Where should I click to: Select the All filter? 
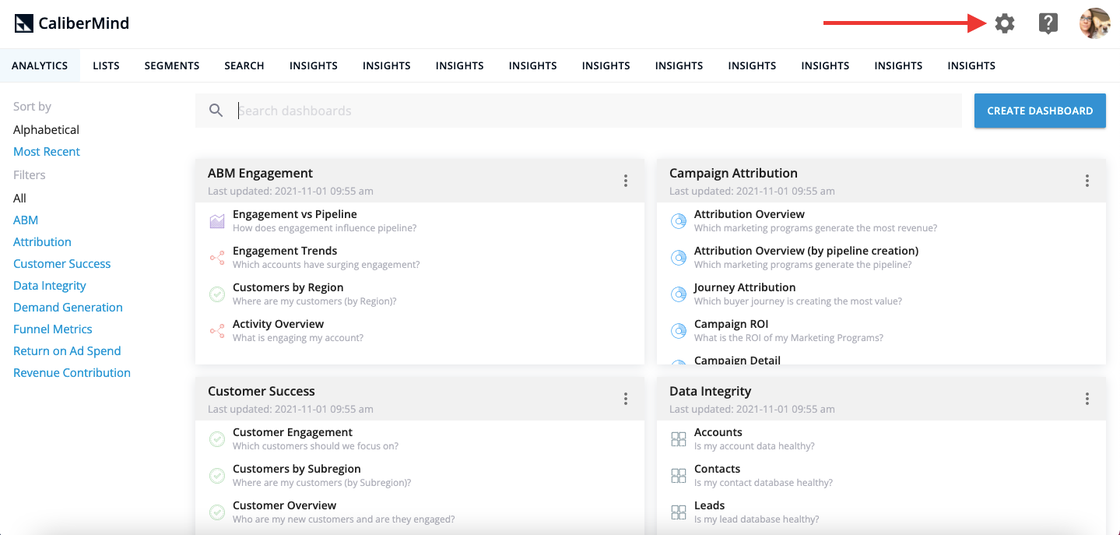[19, 198]
